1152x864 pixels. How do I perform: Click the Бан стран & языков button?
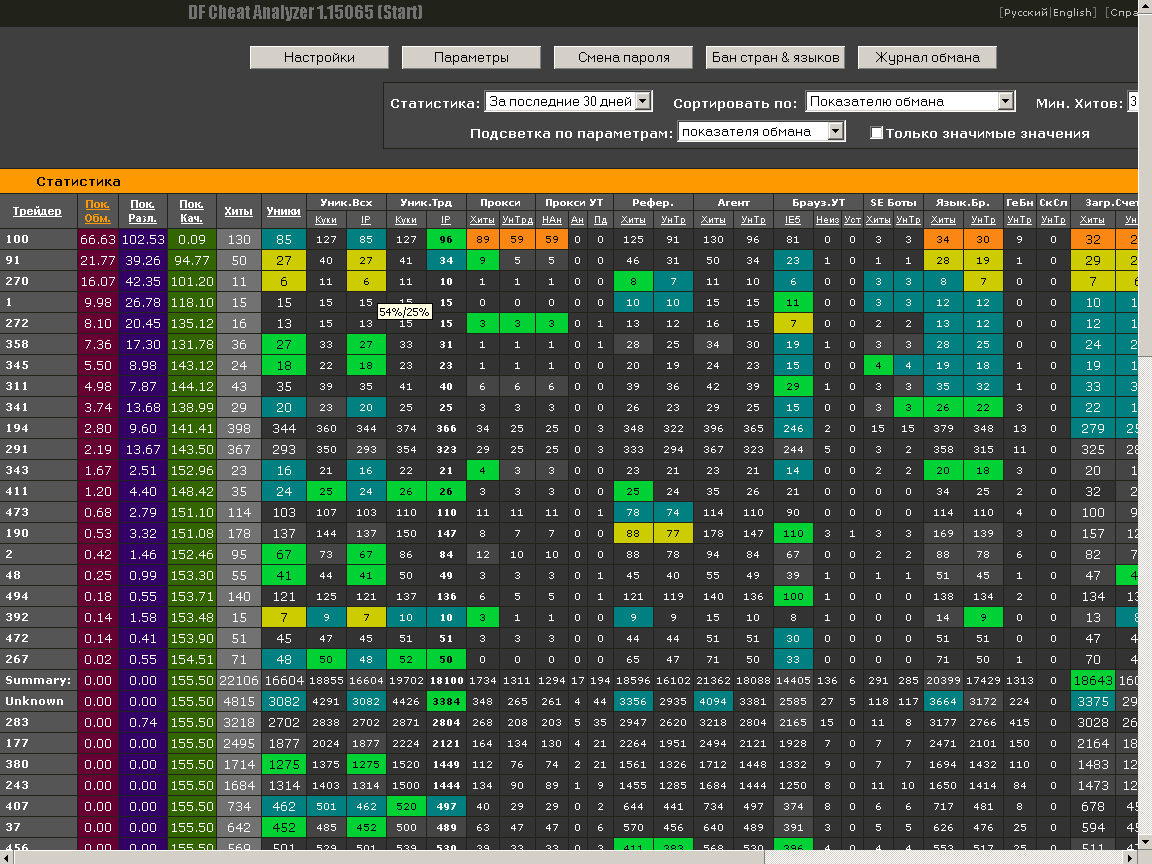point(775,57)
